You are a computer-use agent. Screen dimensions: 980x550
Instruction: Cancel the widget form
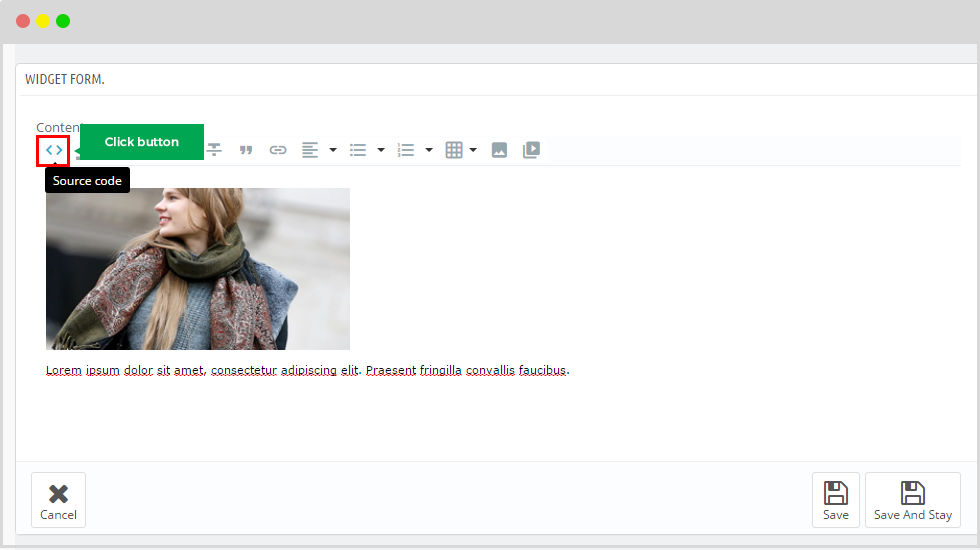(58, 500)
